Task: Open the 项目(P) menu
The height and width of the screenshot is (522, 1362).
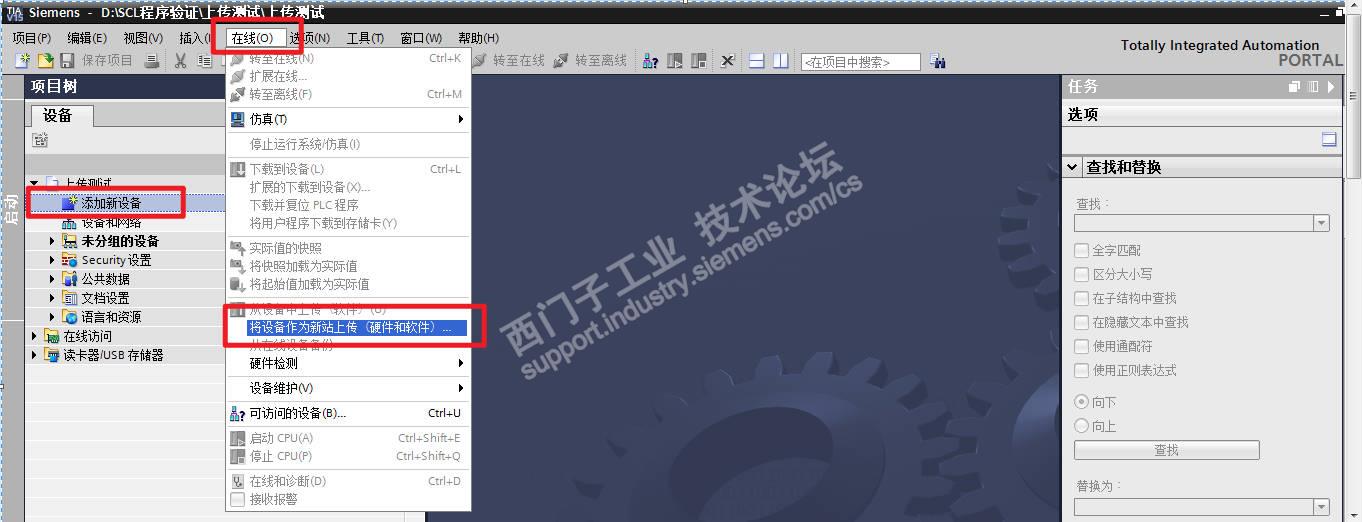Action: pyautogui.click(x=32, y=38)
